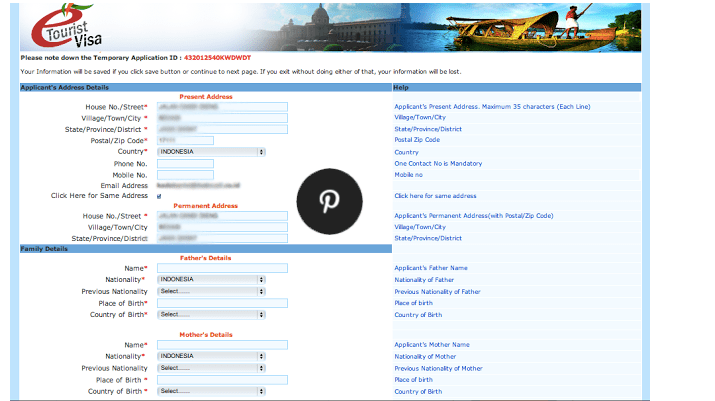The width and height of the screenshot is (715, 401).
Task: Click the father's Place of Birth field
Action: (221, 303)
